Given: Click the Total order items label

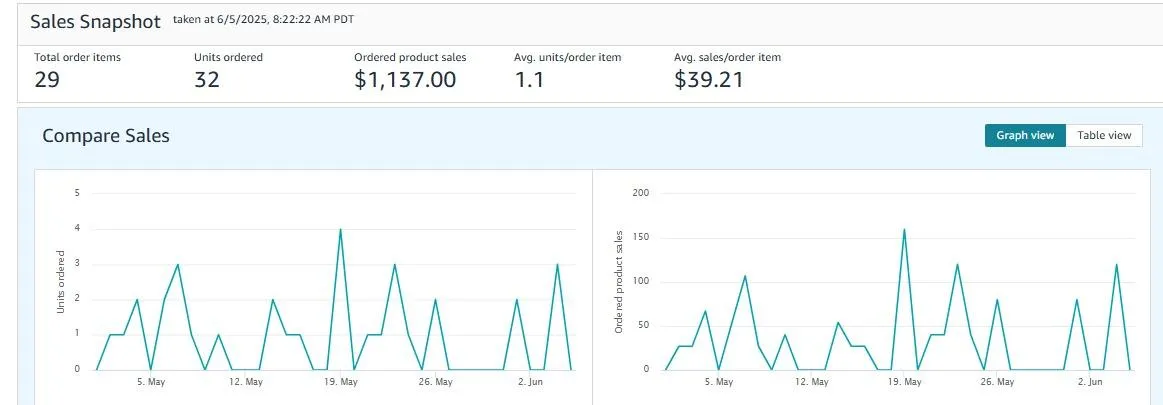Looking at the screenshot, I should 77,57.
